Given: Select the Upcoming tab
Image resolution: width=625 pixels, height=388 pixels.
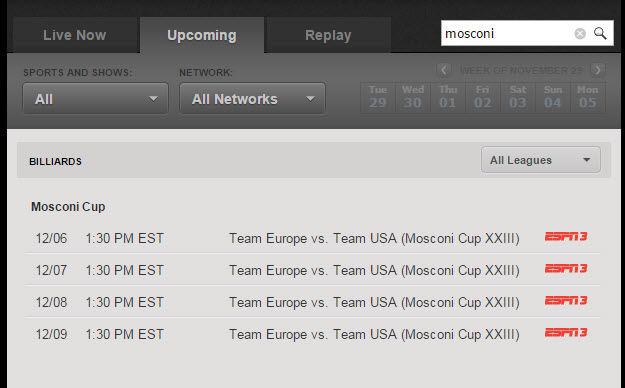Looking at the screenshot, I should [202, 35].
